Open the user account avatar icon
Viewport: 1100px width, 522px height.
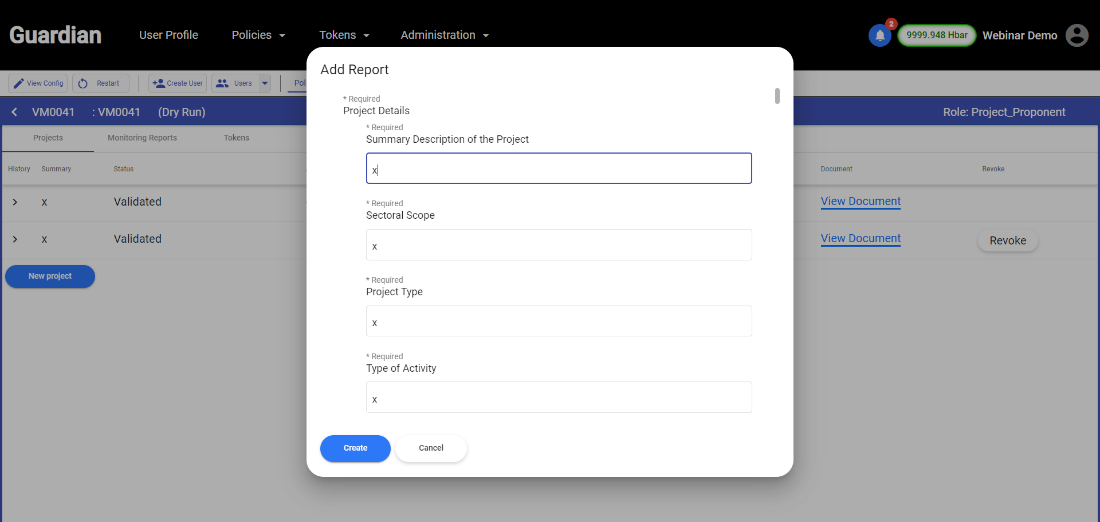(1077, 35)
